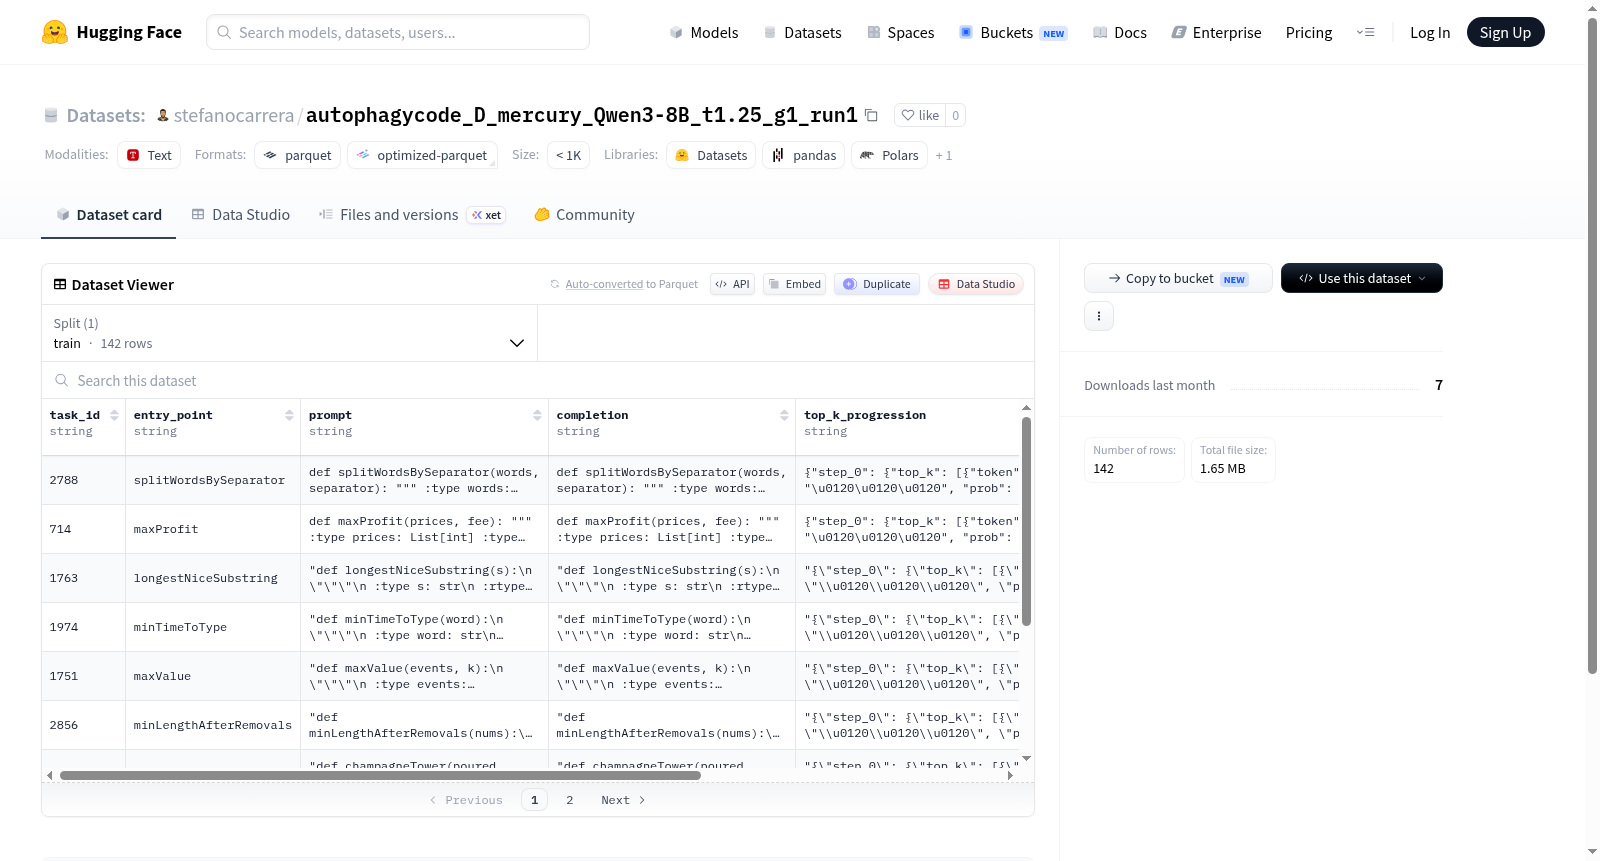Click the Hugging Face logo
The height and width of the screenshot is (861, 1600).
tap(112, 32)
